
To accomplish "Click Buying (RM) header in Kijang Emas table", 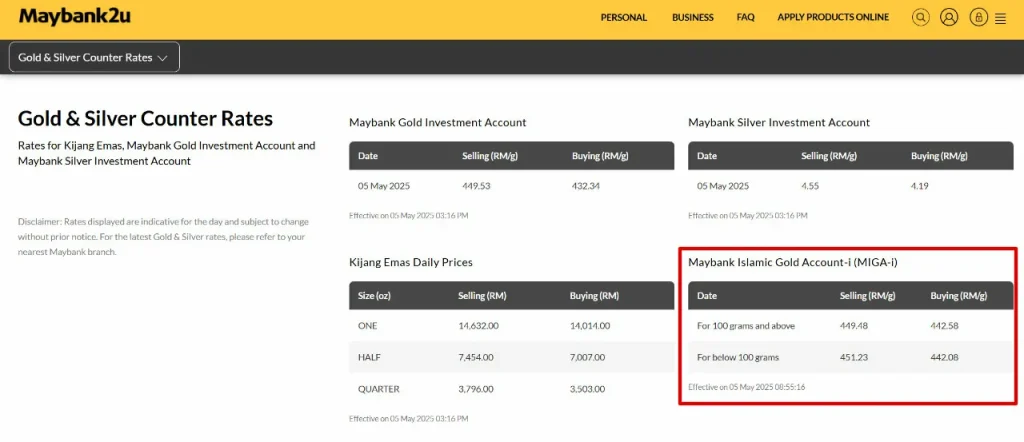I will pos(594,296).
